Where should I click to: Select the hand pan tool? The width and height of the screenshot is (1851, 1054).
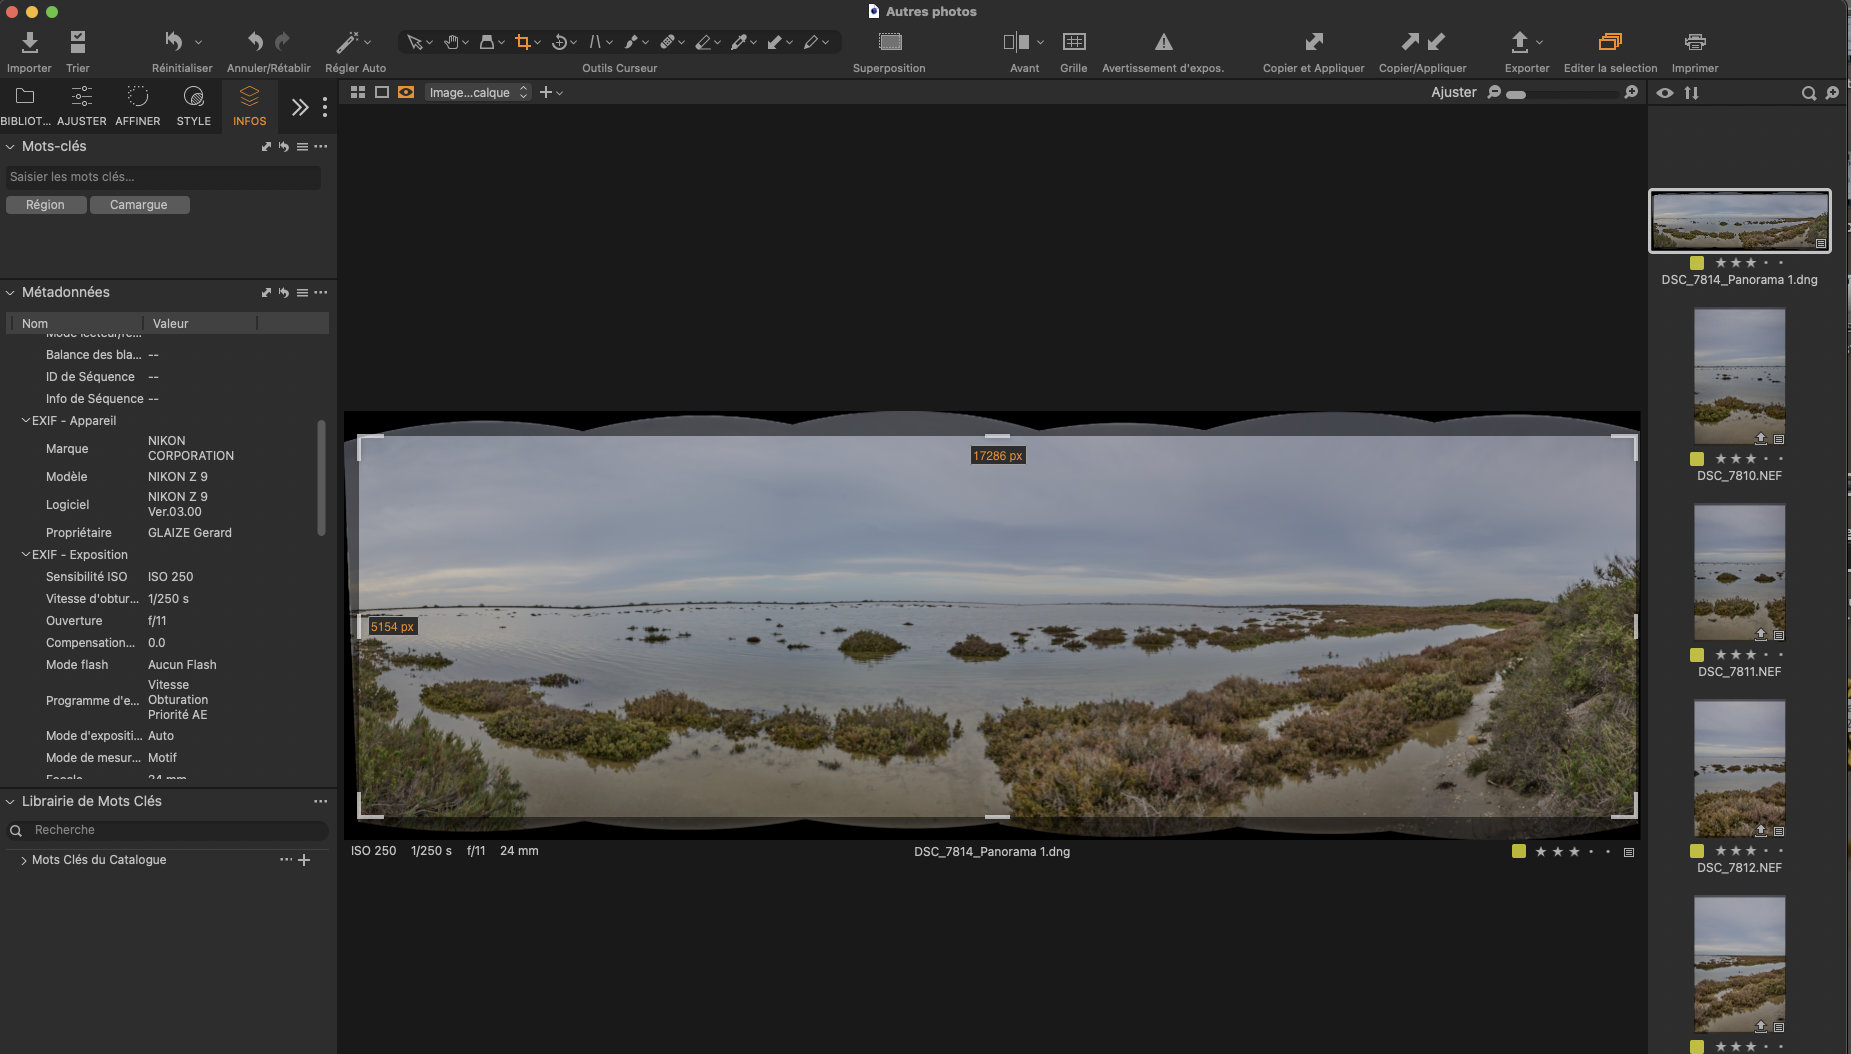point(451,42)
